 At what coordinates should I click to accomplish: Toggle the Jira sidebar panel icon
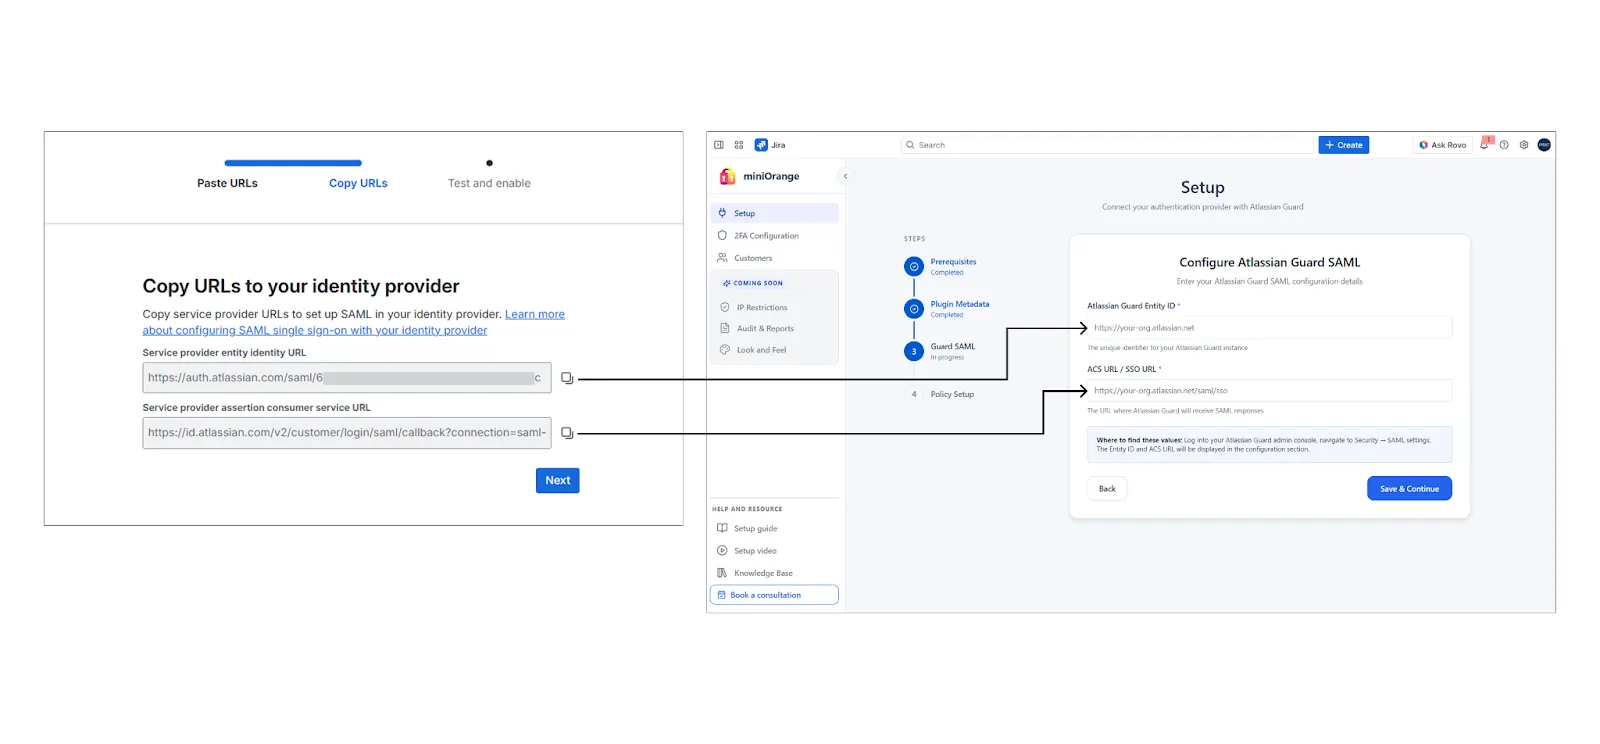click(719, 145)
